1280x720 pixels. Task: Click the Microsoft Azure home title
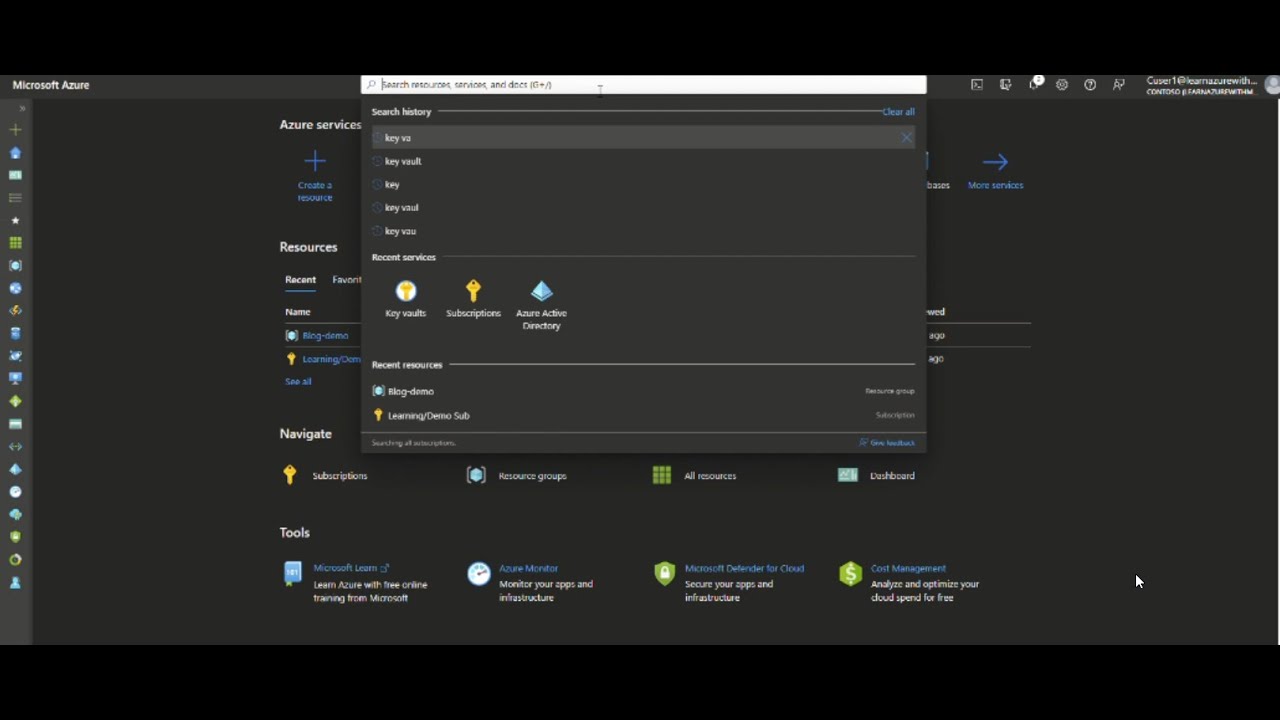51,85
